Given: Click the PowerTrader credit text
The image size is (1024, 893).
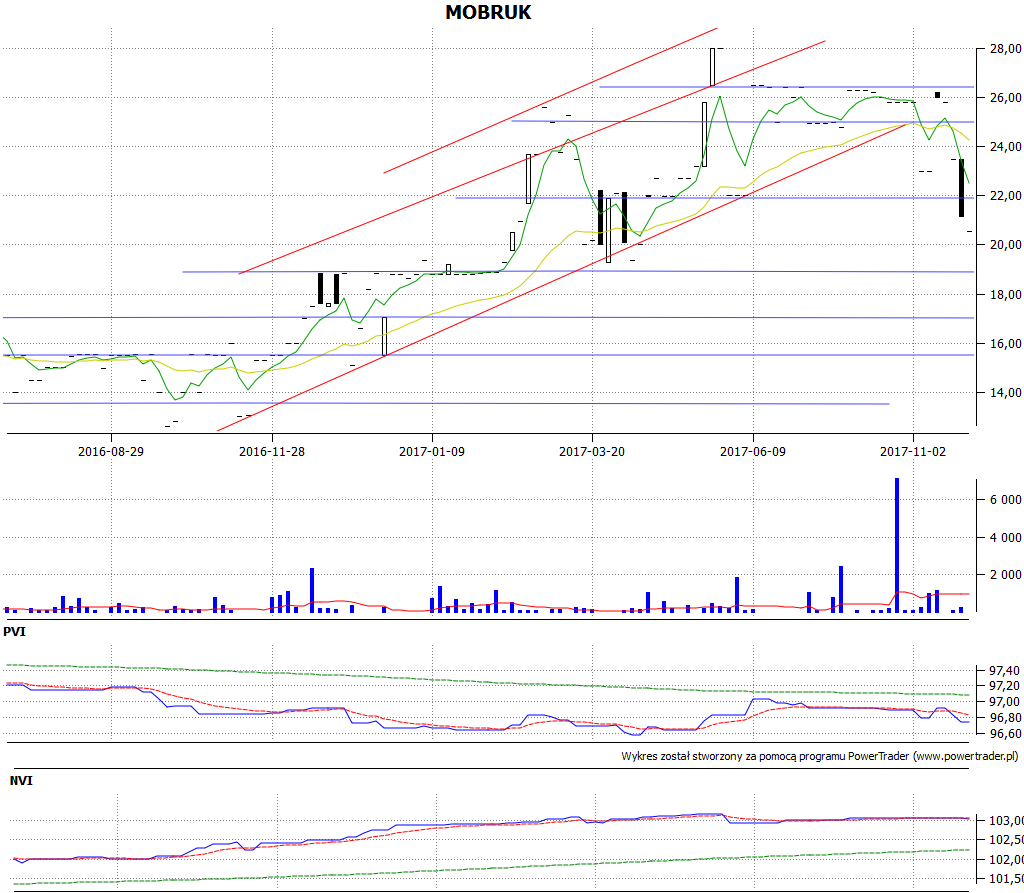Looking at the screenshot, I should [820, 756].
